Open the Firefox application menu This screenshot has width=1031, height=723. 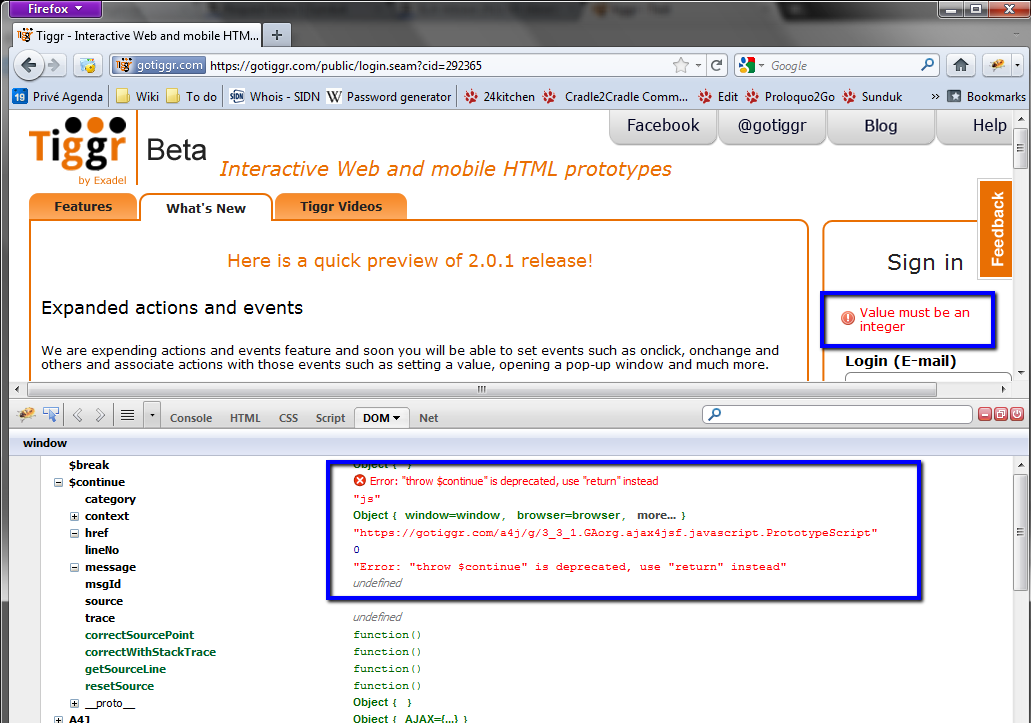[55, 9]
